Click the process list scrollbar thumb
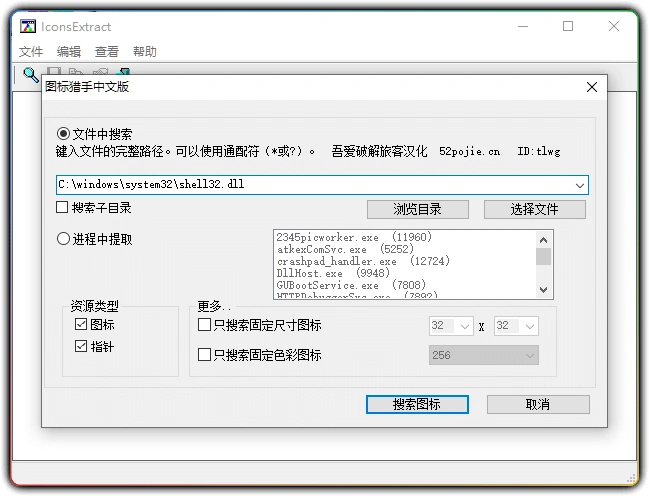 [543, 256]
